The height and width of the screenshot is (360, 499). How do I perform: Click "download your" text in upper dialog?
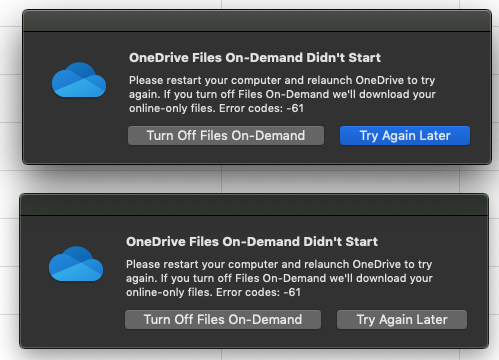(397, 94)
